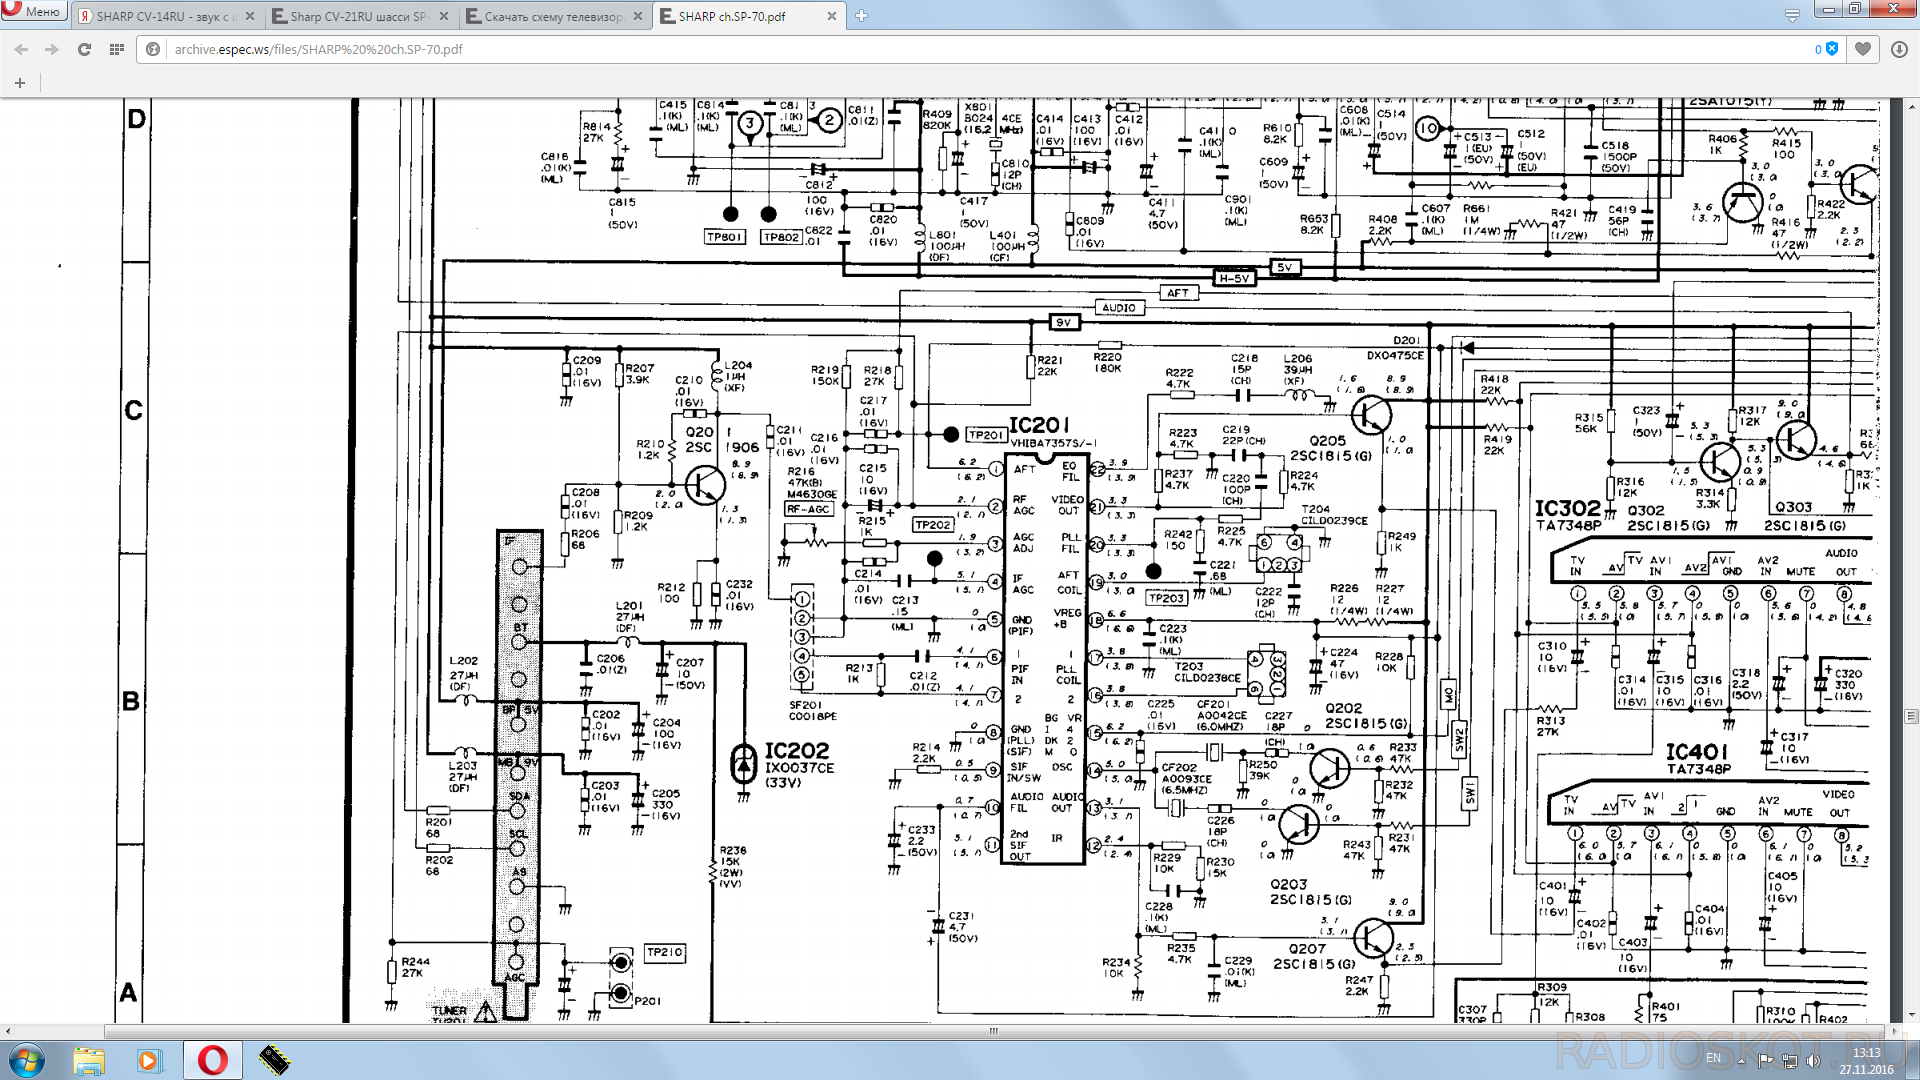The width and height of the screenshot is (1920, 1080).
Task: Click the H-5V bus label
Action: coord(1234,278)
